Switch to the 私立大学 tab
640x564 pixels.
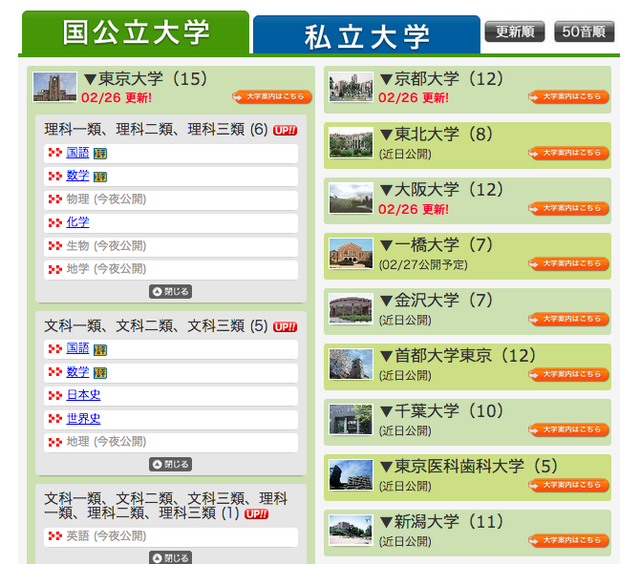pyautogui.click(x=367, y=35)
